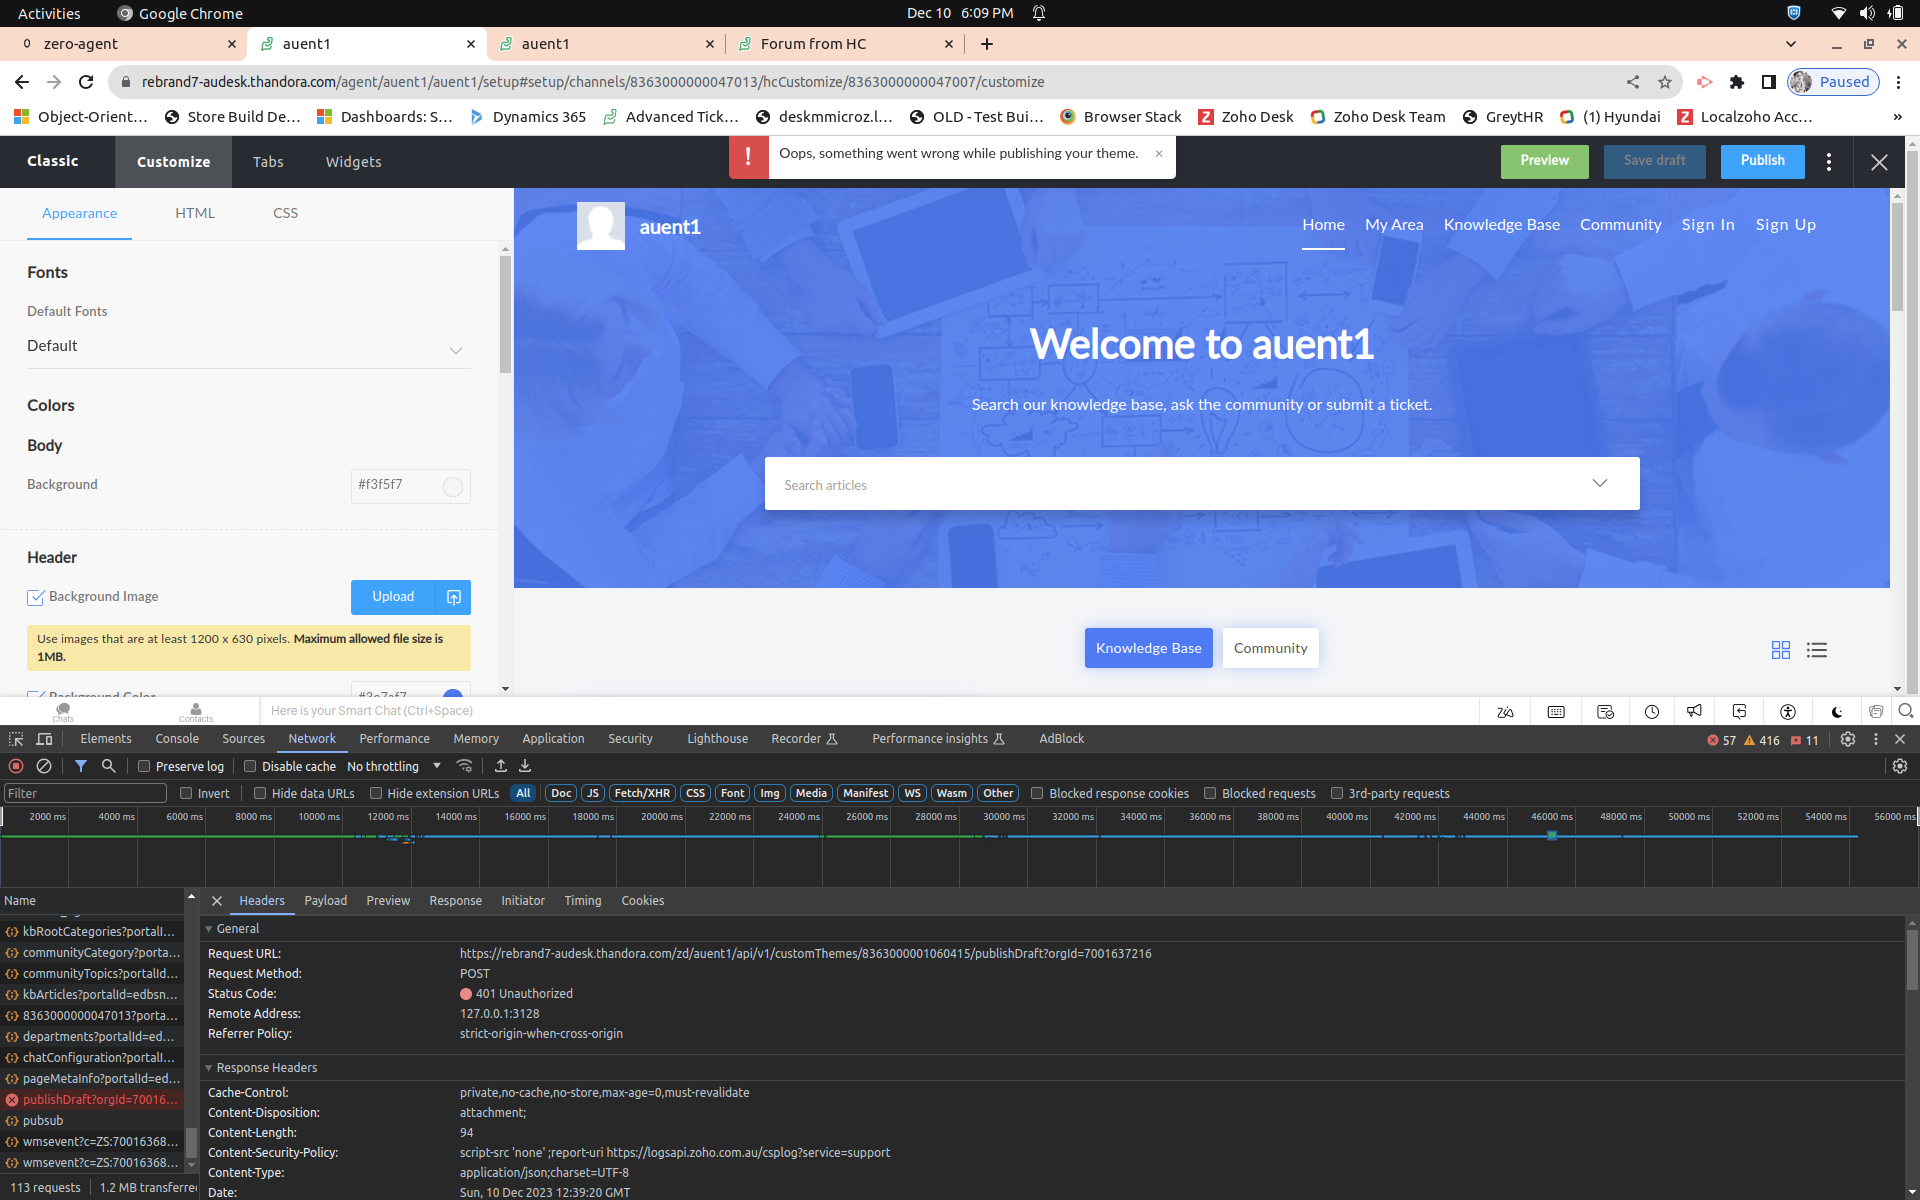This screenshot has width=1920, height=1200.
Task: Click the DevTools clear network log icon
Action: click(44, 766)
